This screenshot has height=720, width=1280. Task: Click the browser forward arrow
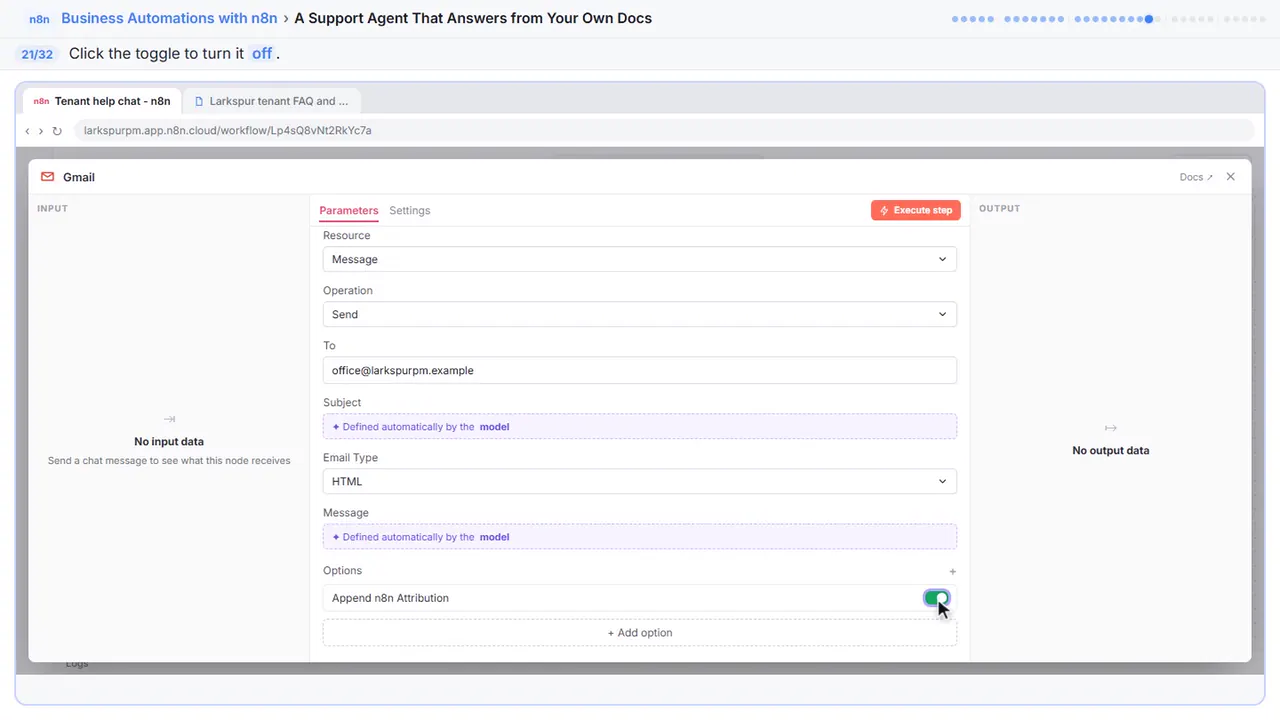pyautogui.click(x=41, y=131)
